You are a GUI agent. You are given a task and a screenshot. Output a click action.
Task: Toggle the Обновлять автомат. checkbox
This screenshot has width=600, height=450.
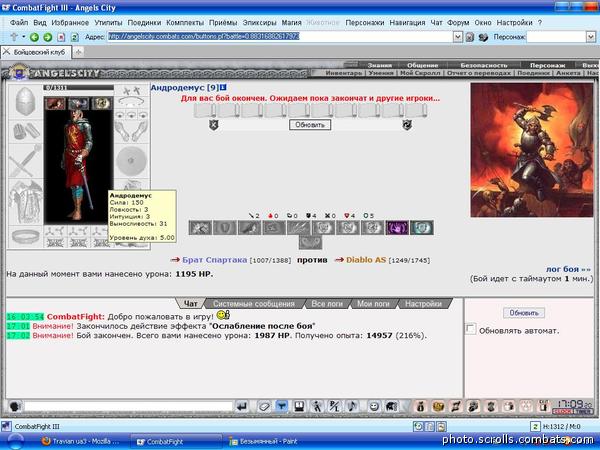[x=470, y=329]
